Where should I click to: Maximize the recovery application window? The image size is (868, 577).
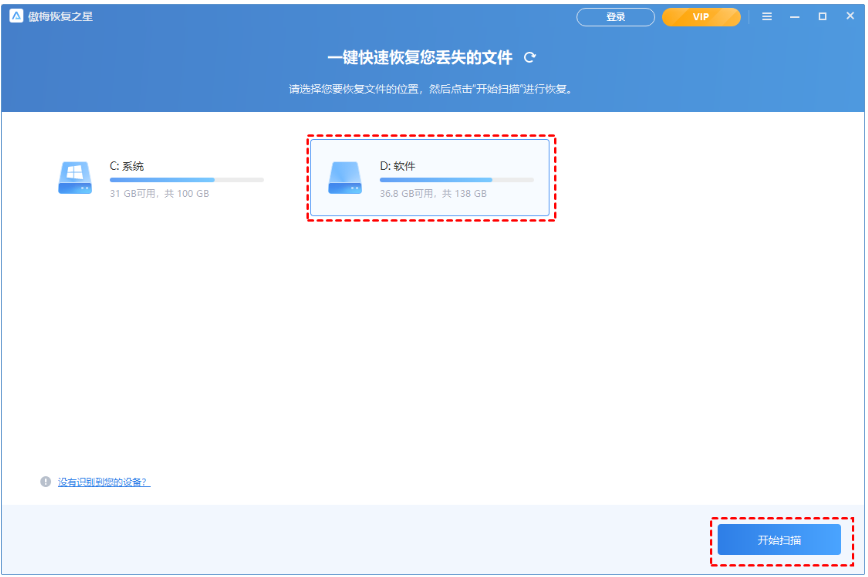click(823, 17)
